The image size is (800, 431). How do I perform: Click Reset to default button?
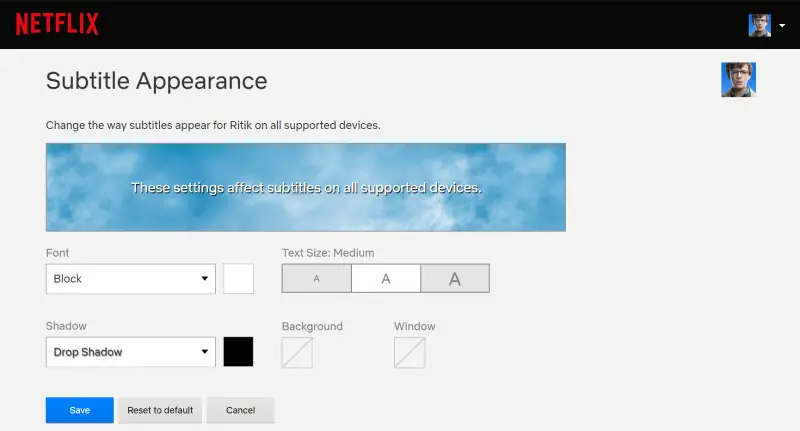click(160, 410)
